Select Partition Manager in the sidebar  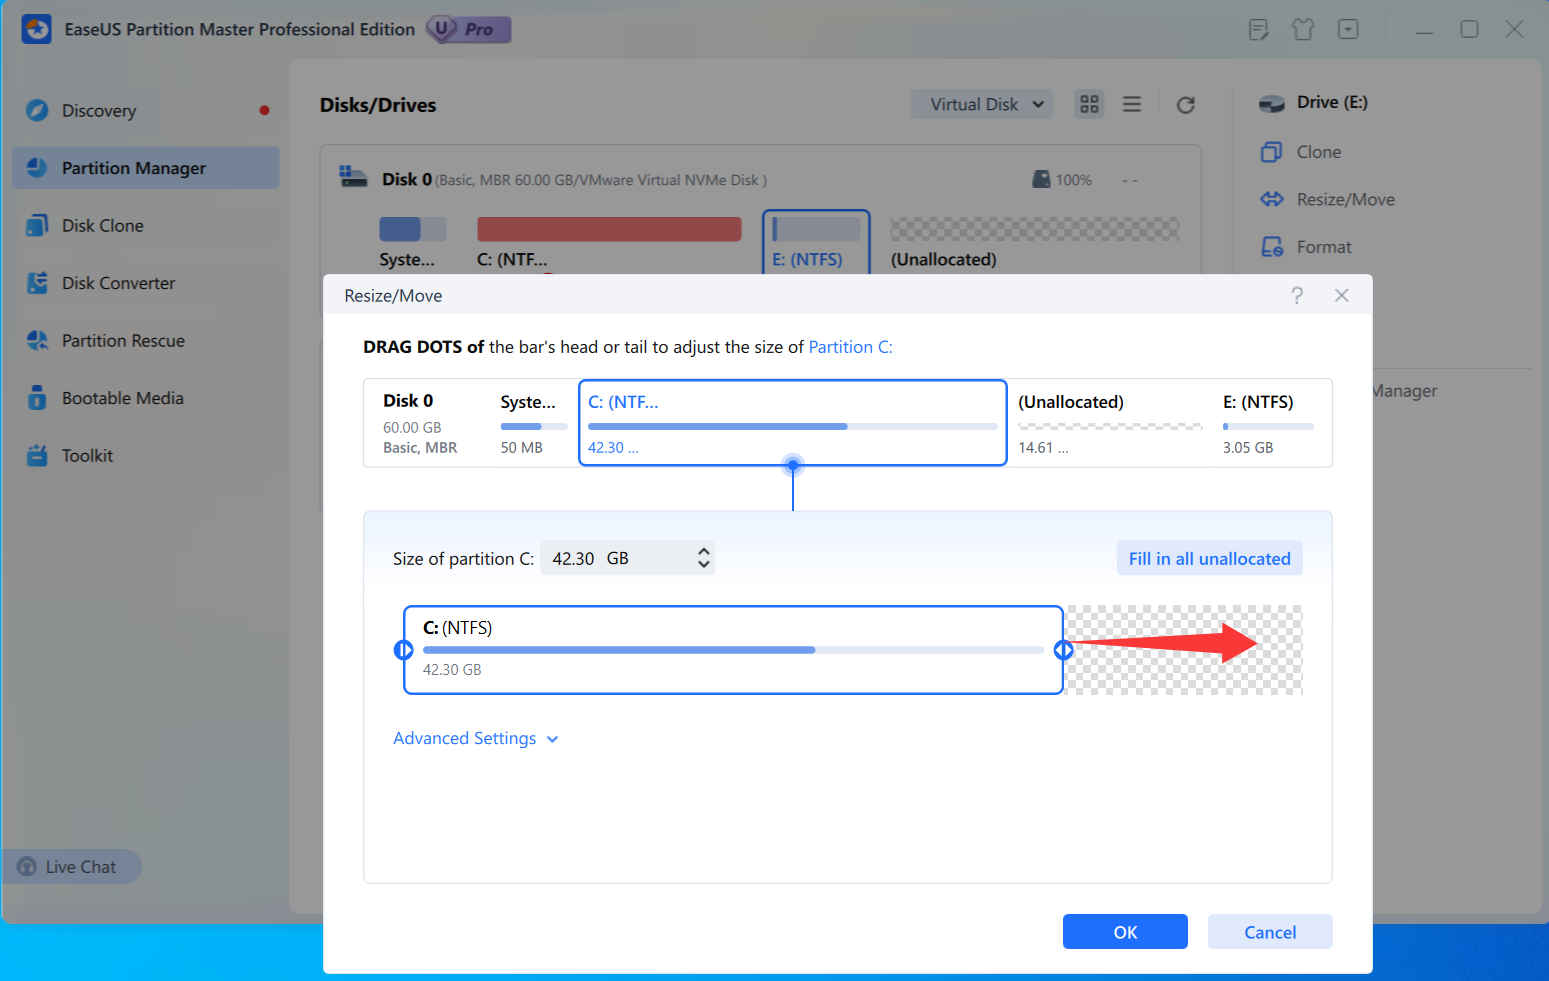[x=146, y=168]
